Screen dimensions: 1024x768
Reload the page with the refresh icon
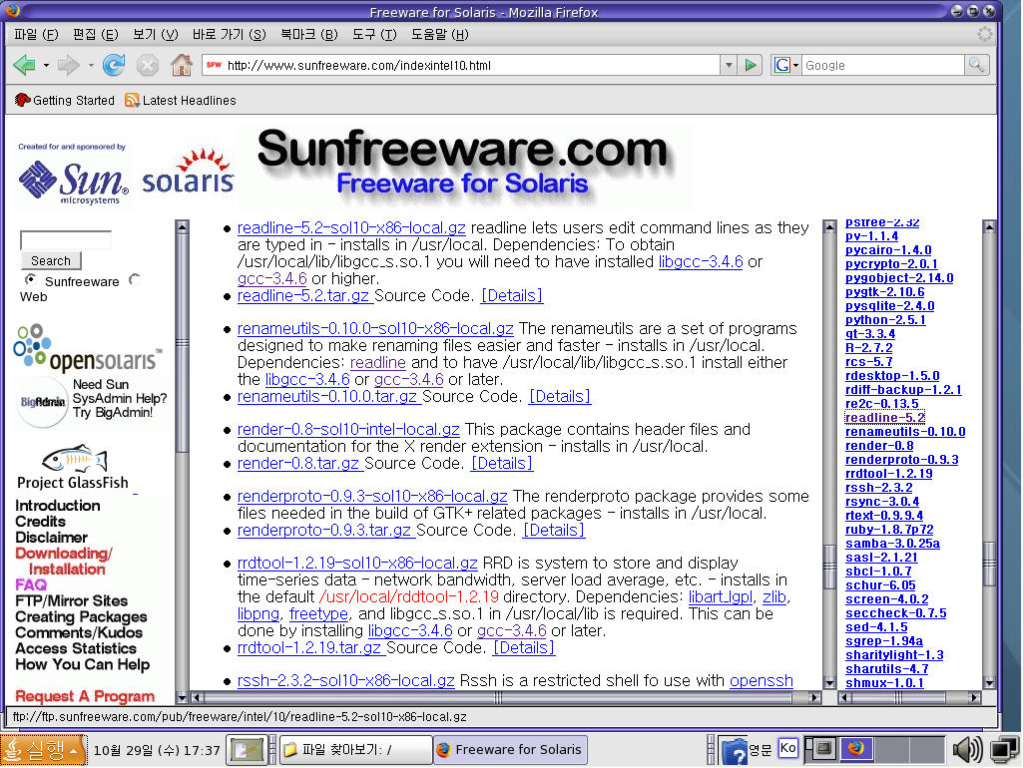coord(114,65)
